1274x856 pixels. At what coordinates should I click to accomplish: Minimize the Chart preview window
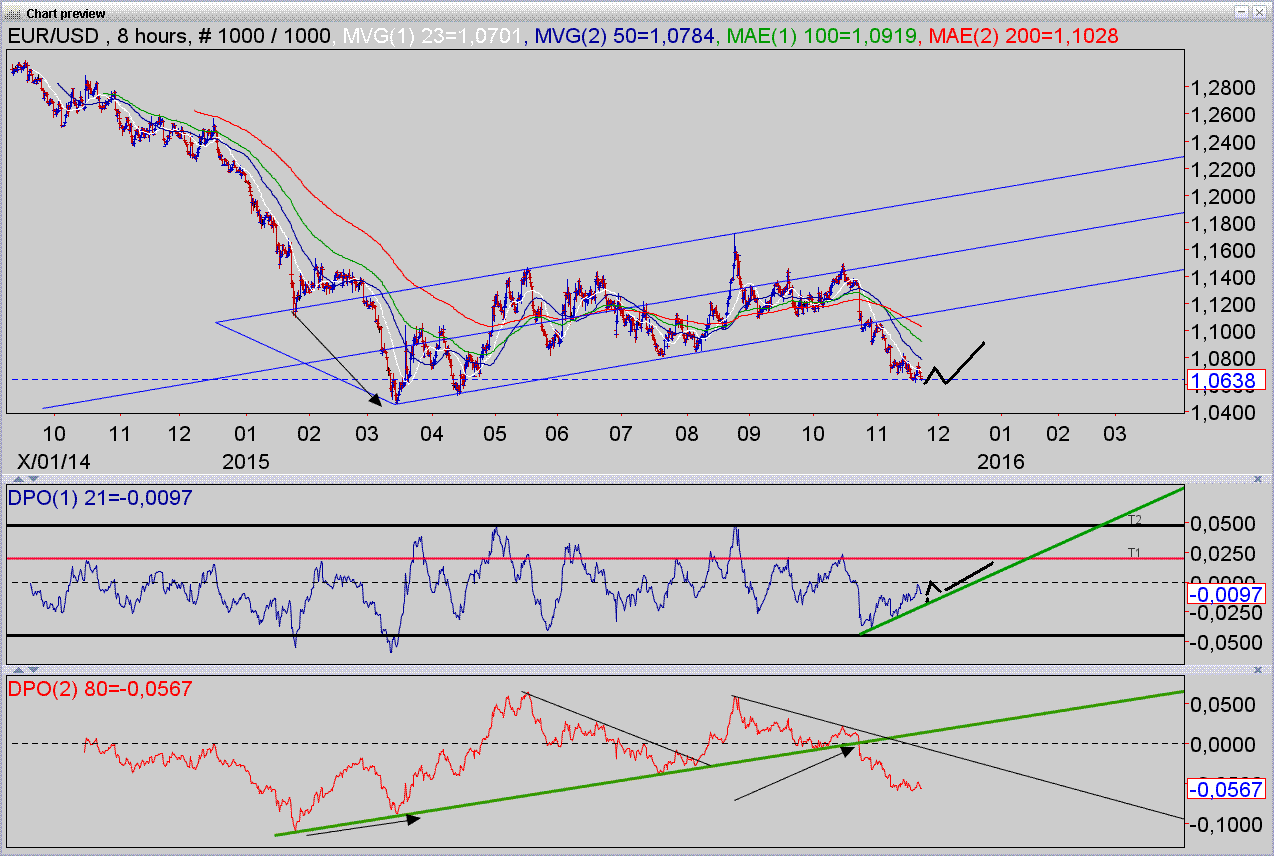pos(1242,12)
